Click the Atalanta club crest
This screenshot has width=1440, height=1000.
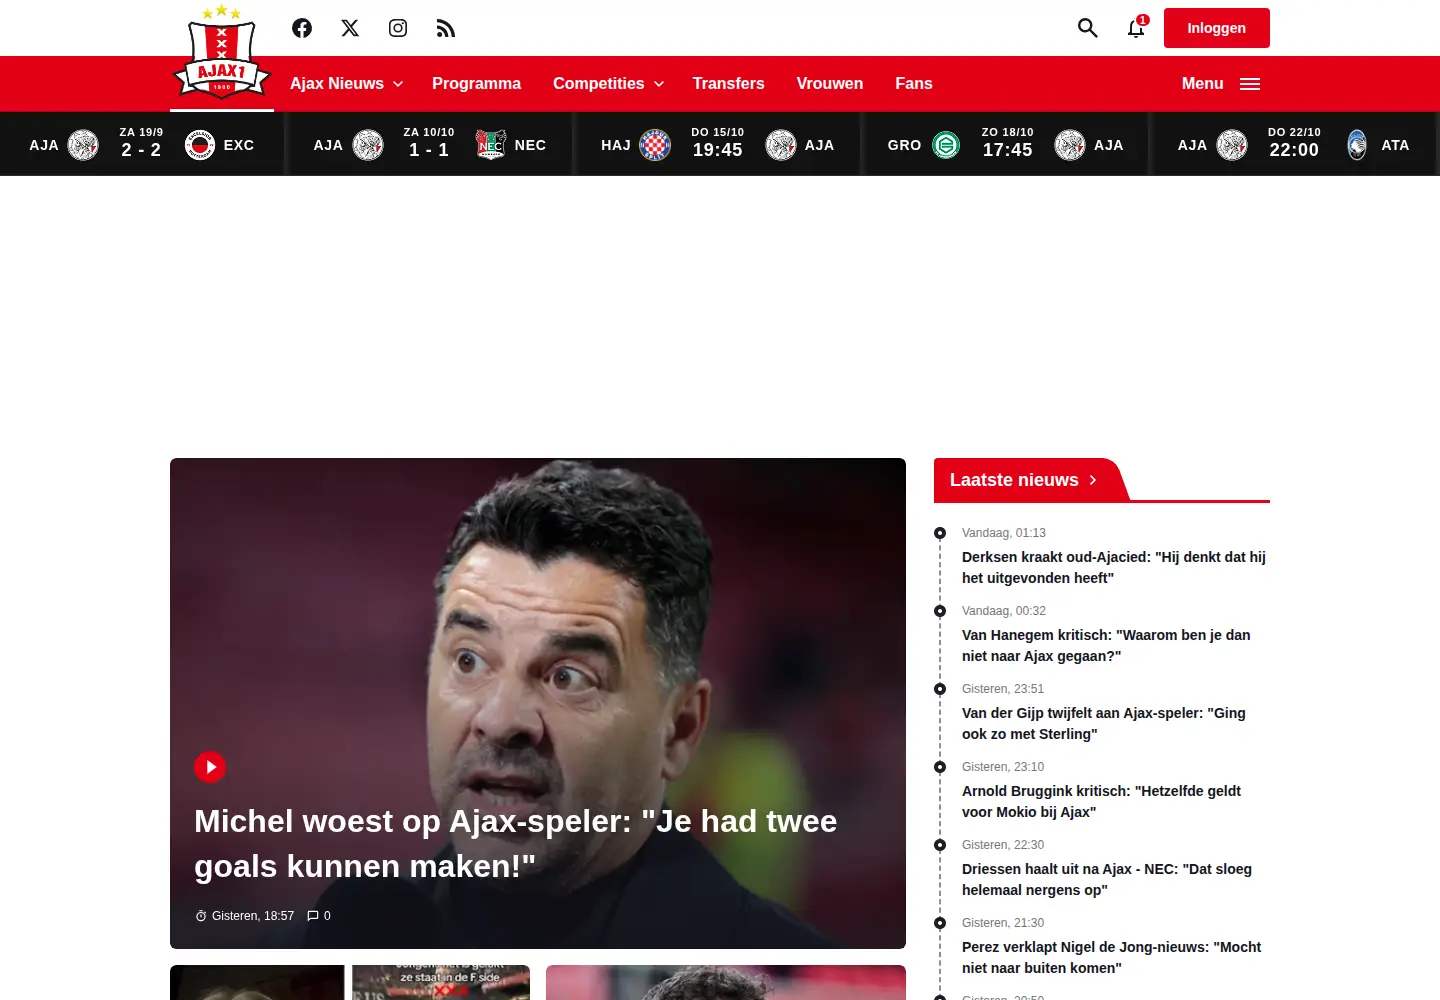coord(1357,145)
